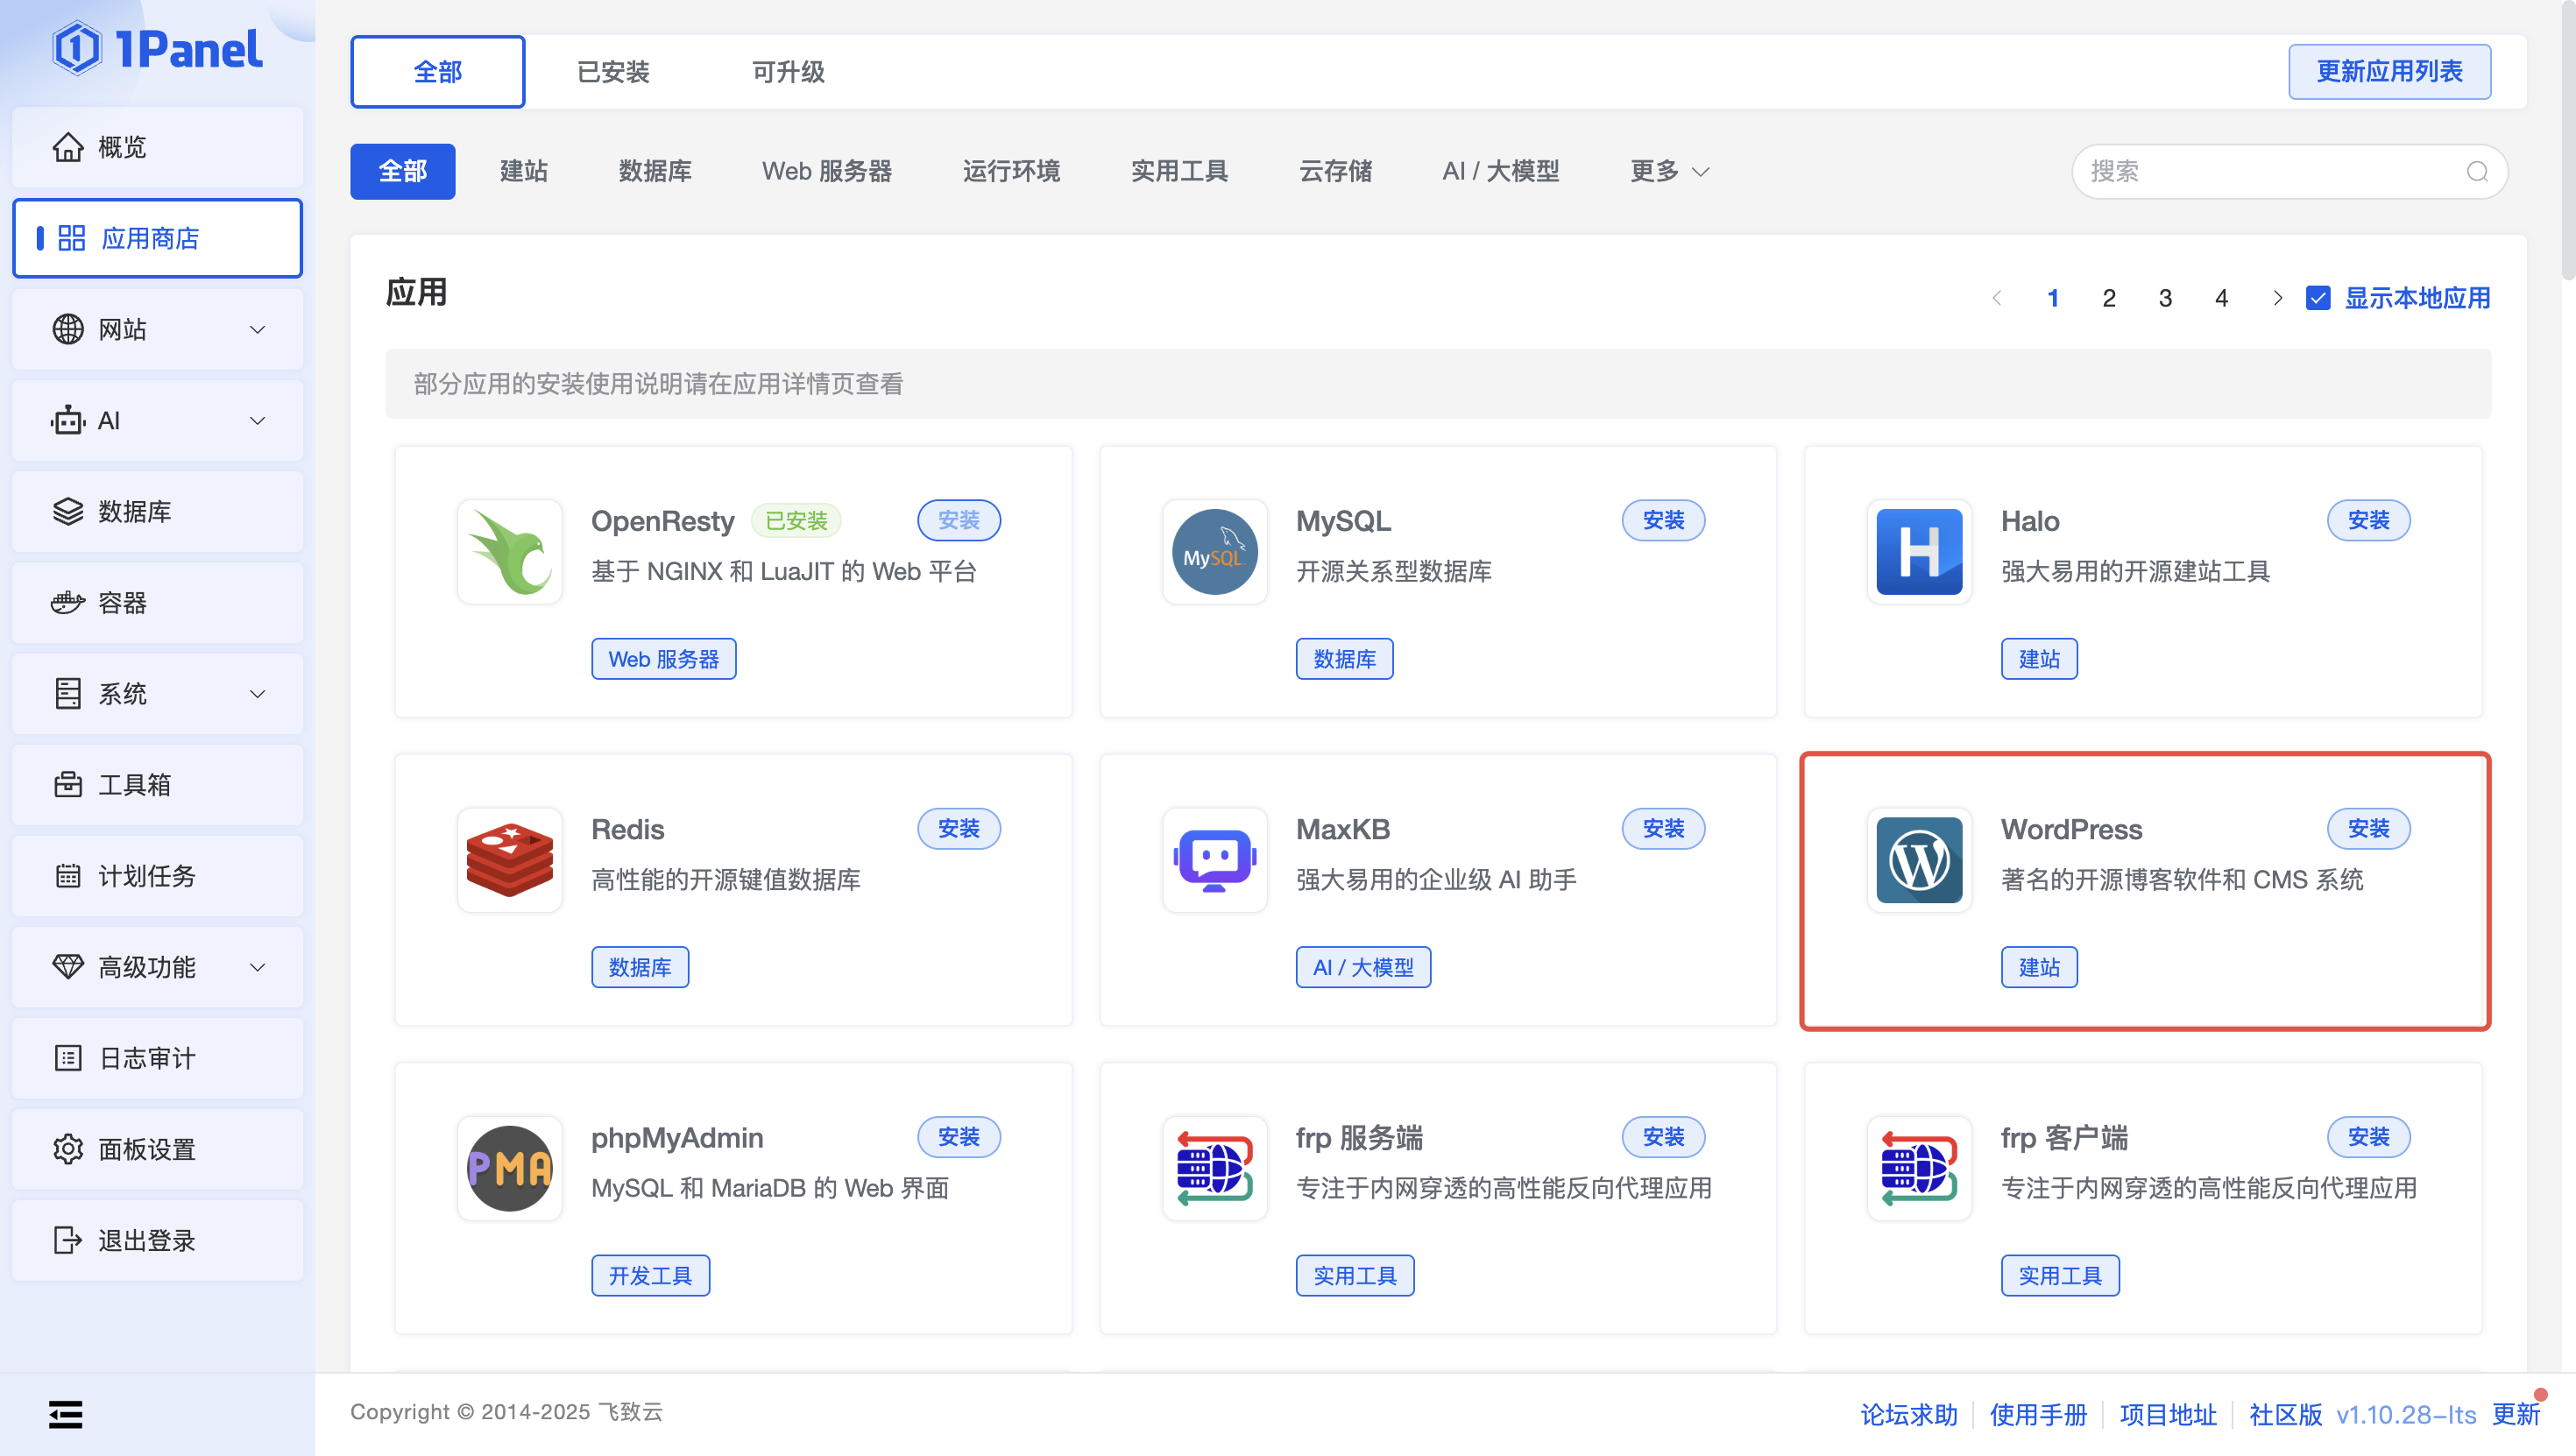Click the search magnifier icon
Image resolution: width=2576 pixels, height=1456 pixels.
point(2476,171)
